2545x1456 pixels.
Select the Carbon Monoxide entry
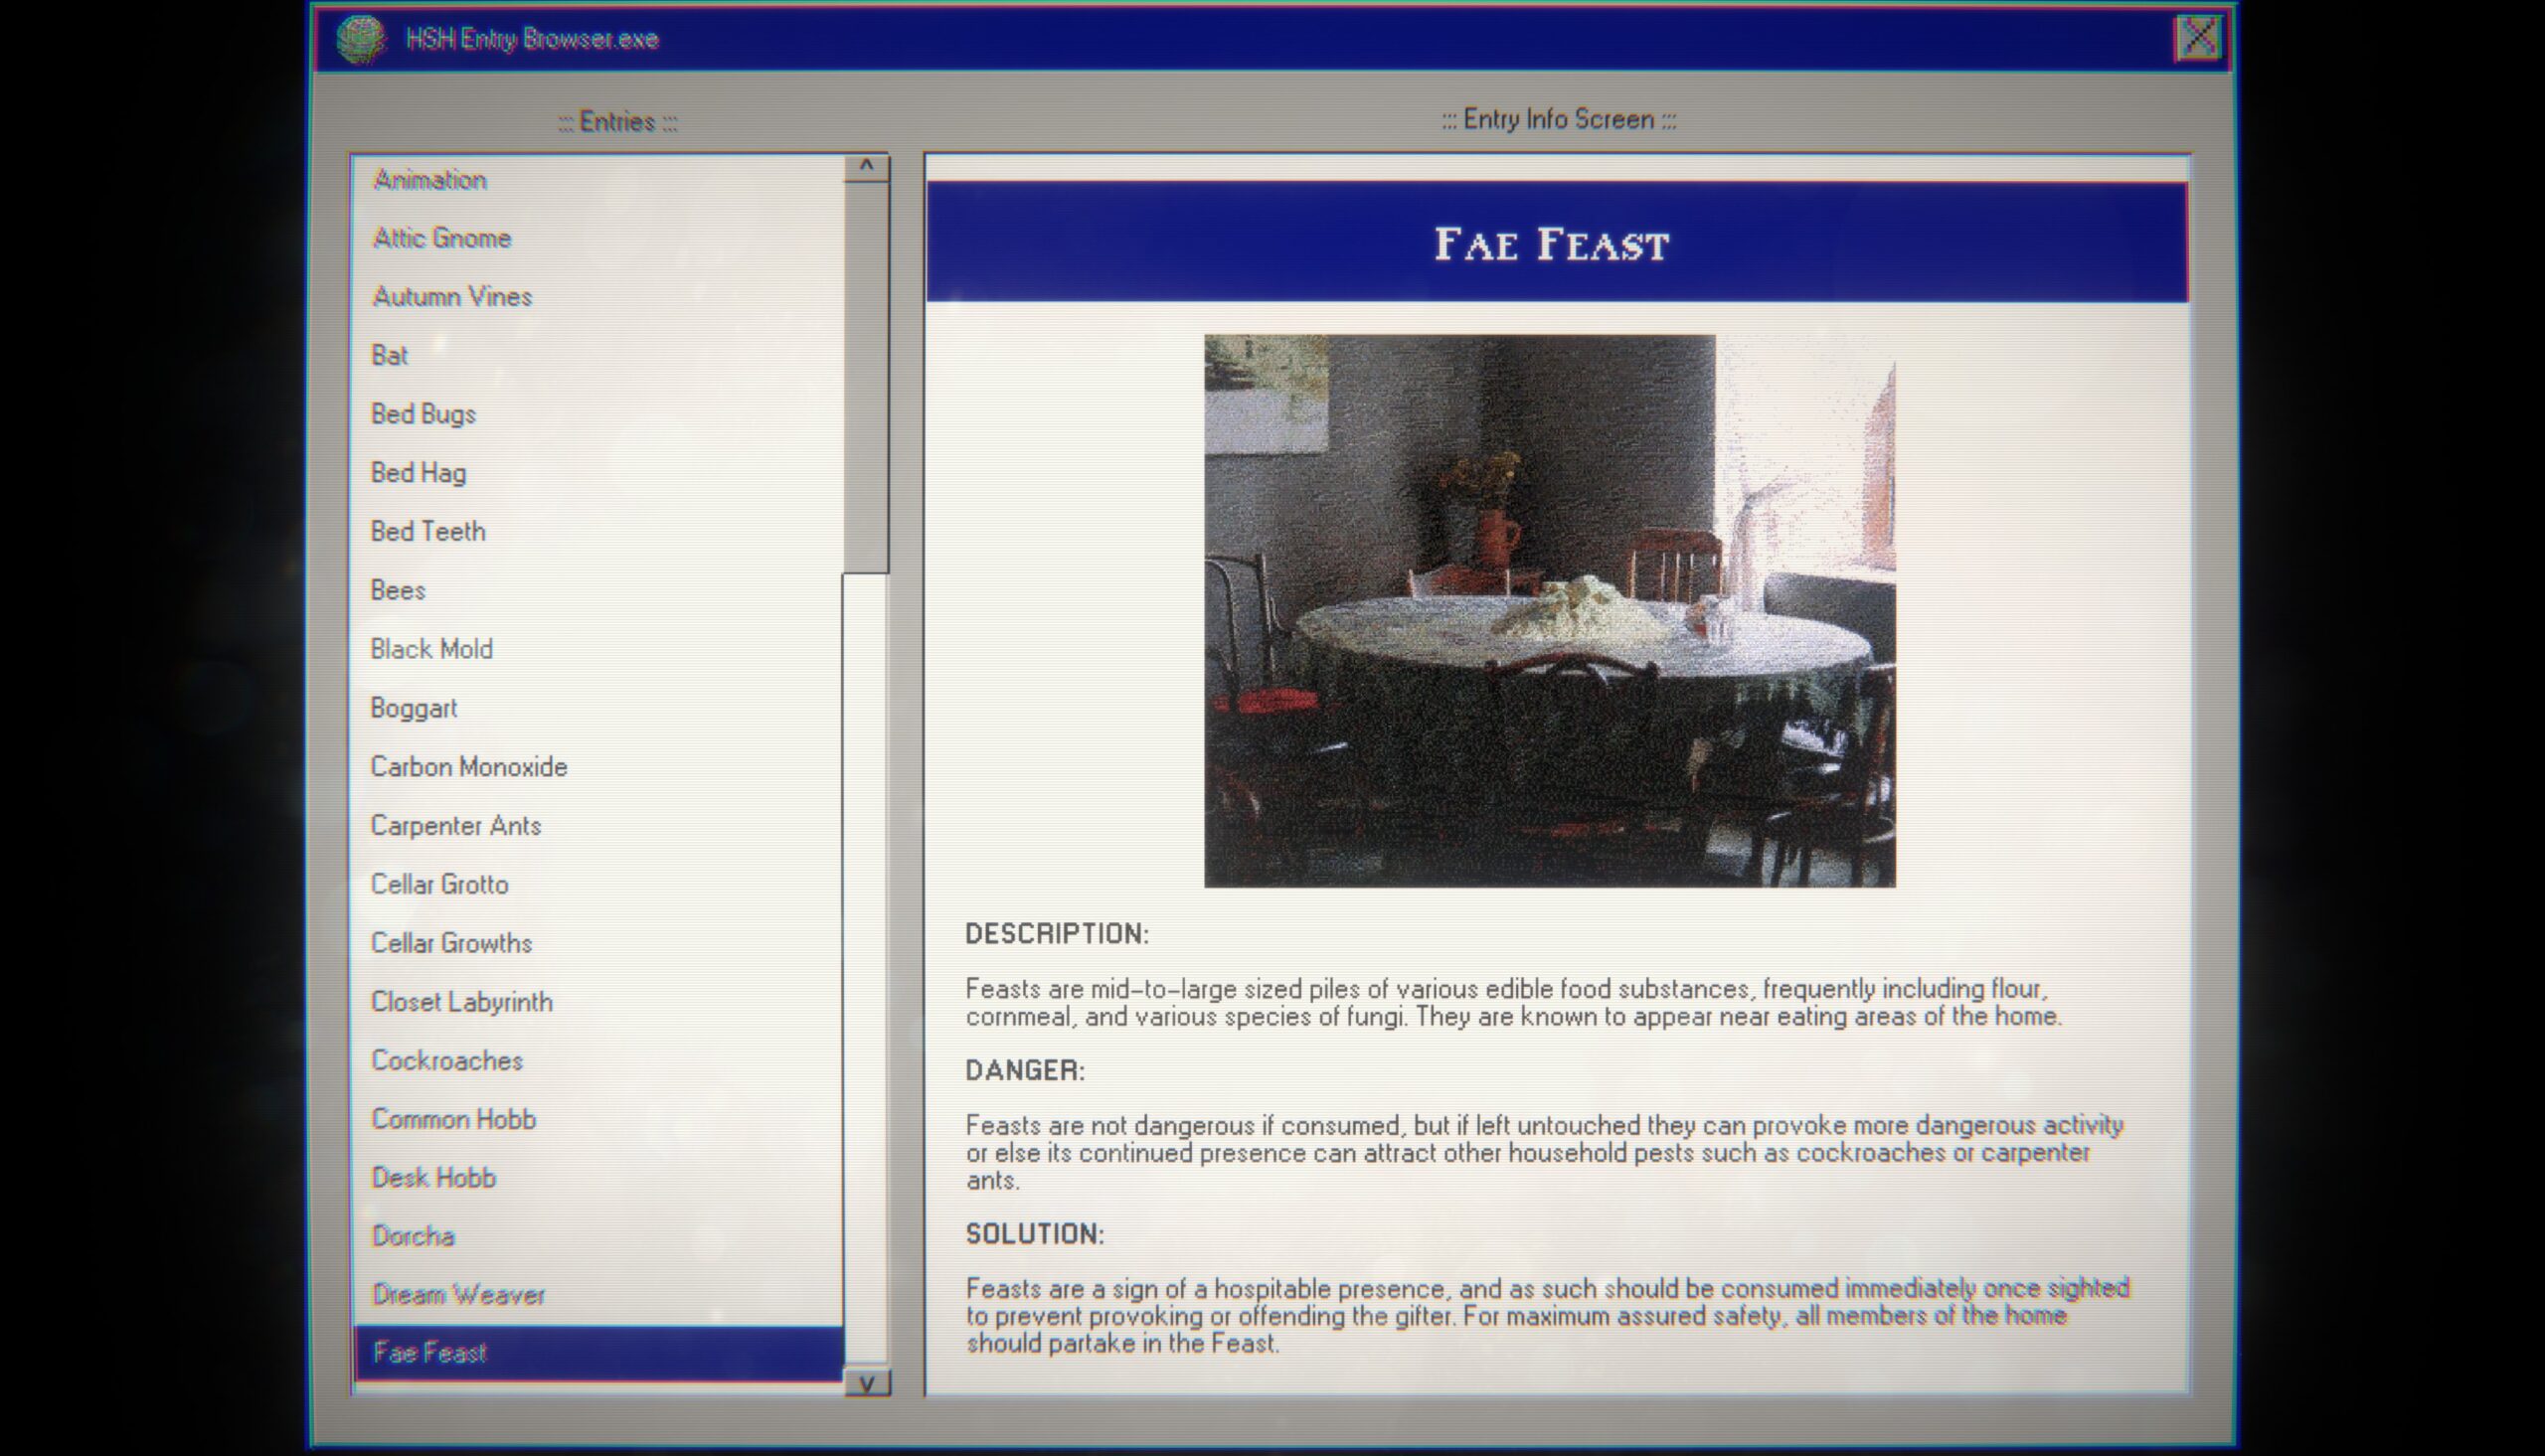(x=466, y=765)
